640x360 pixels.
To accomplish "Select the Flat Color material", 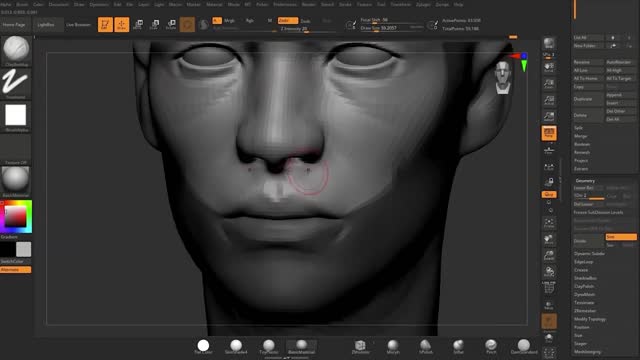I will tap(203, 347).
